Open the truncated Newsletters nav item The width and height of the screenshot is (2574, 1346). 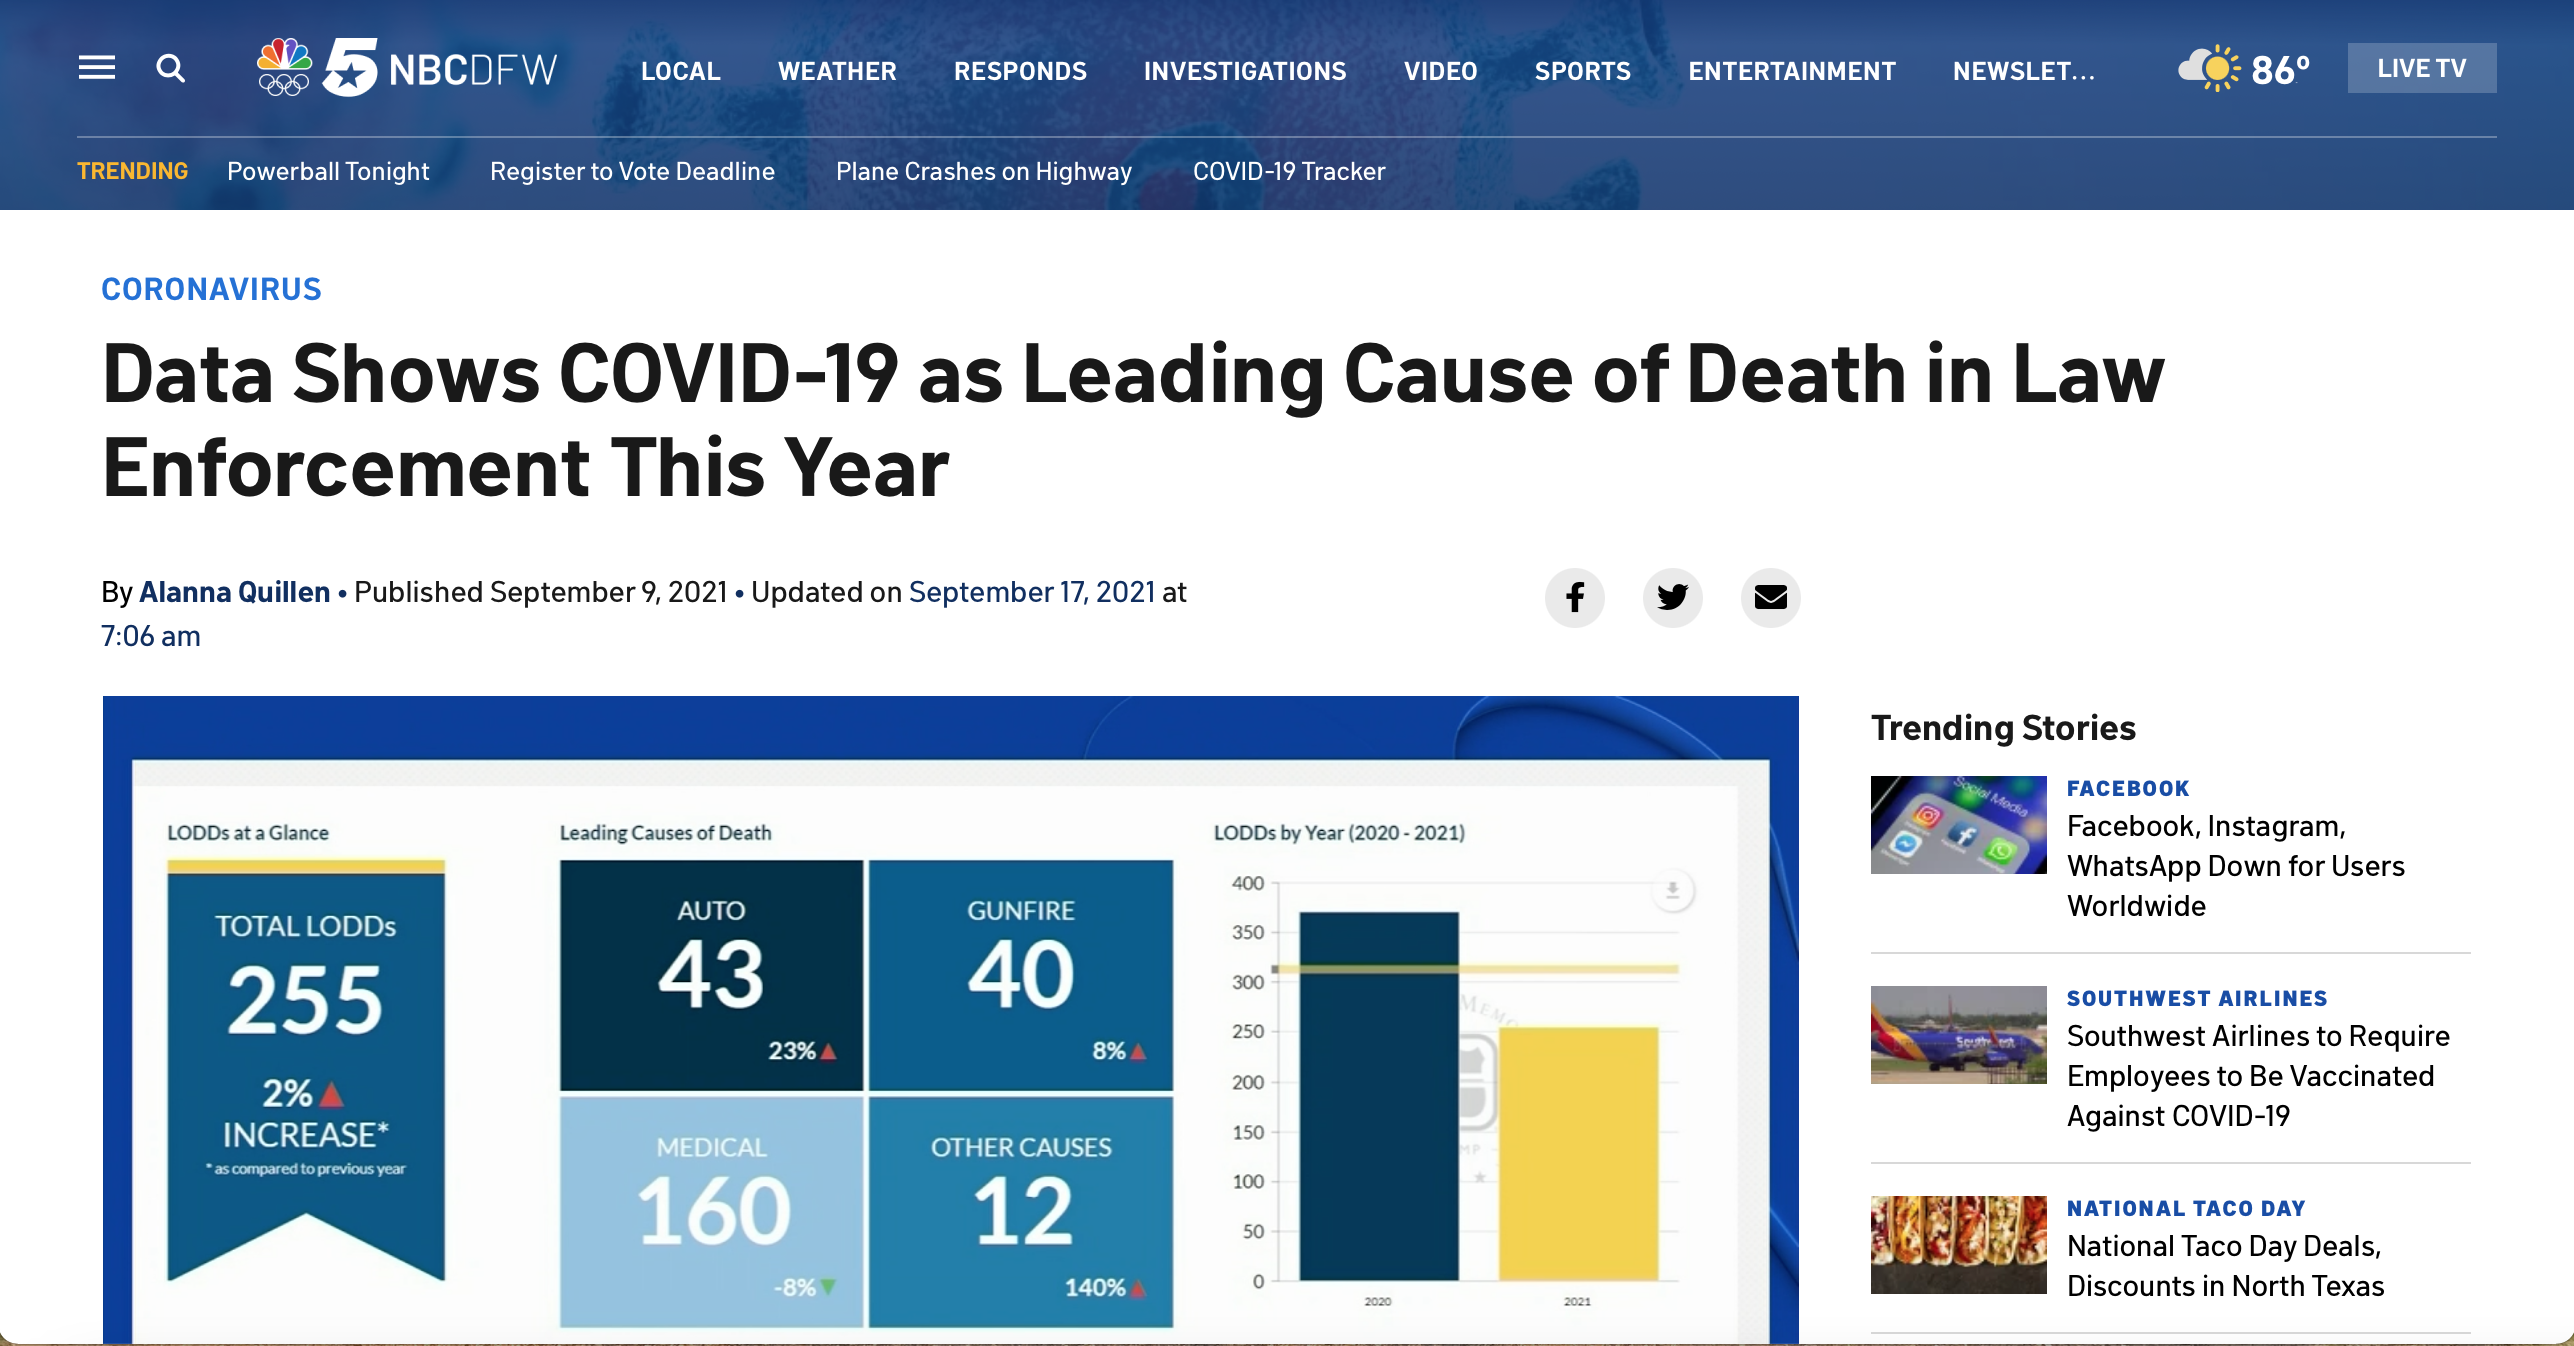(x=2023, y=71)
